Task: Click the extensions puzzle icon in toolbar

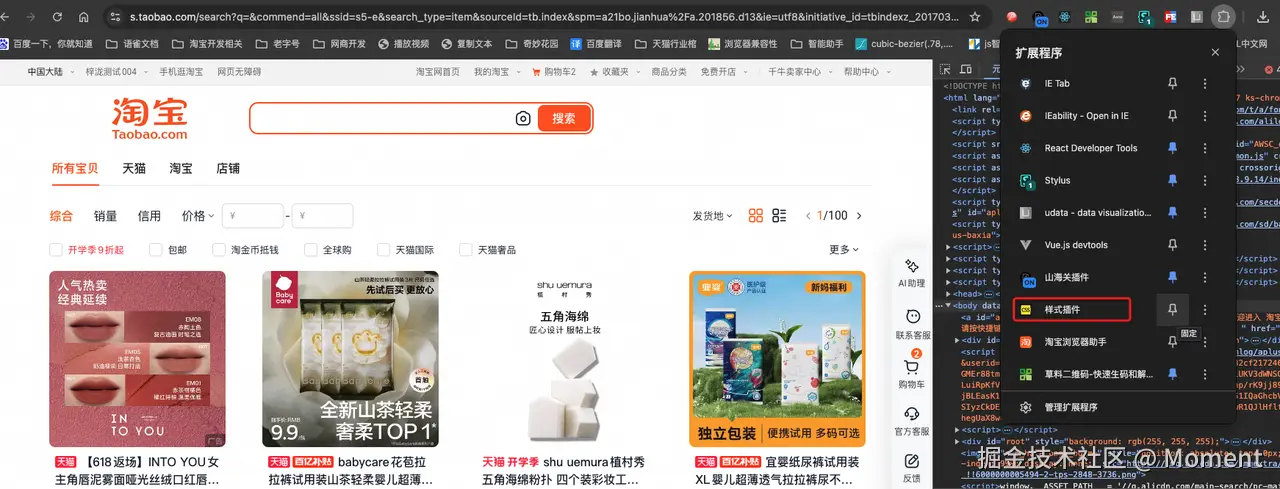Action: coord(1223,17)
